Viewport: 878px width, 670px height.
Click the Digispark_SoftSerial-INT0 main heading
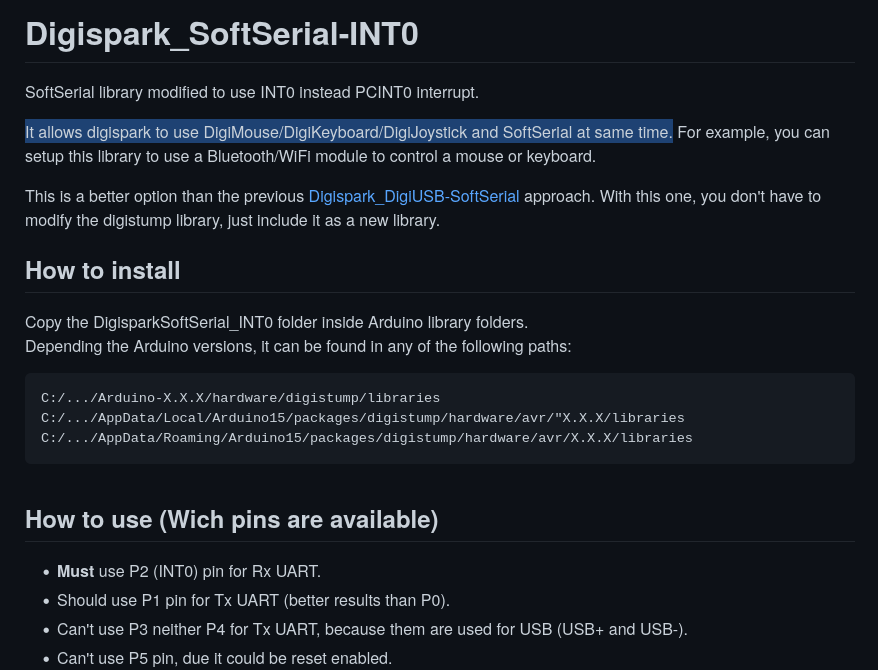[x=221, y=33]
